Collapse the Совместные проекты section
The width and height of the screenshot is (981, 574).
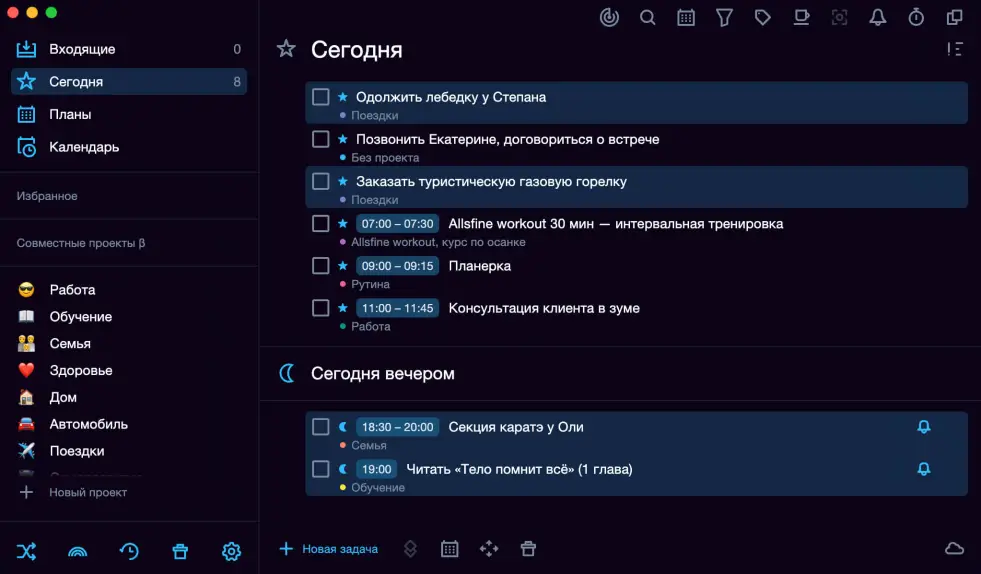pos(80,243)
